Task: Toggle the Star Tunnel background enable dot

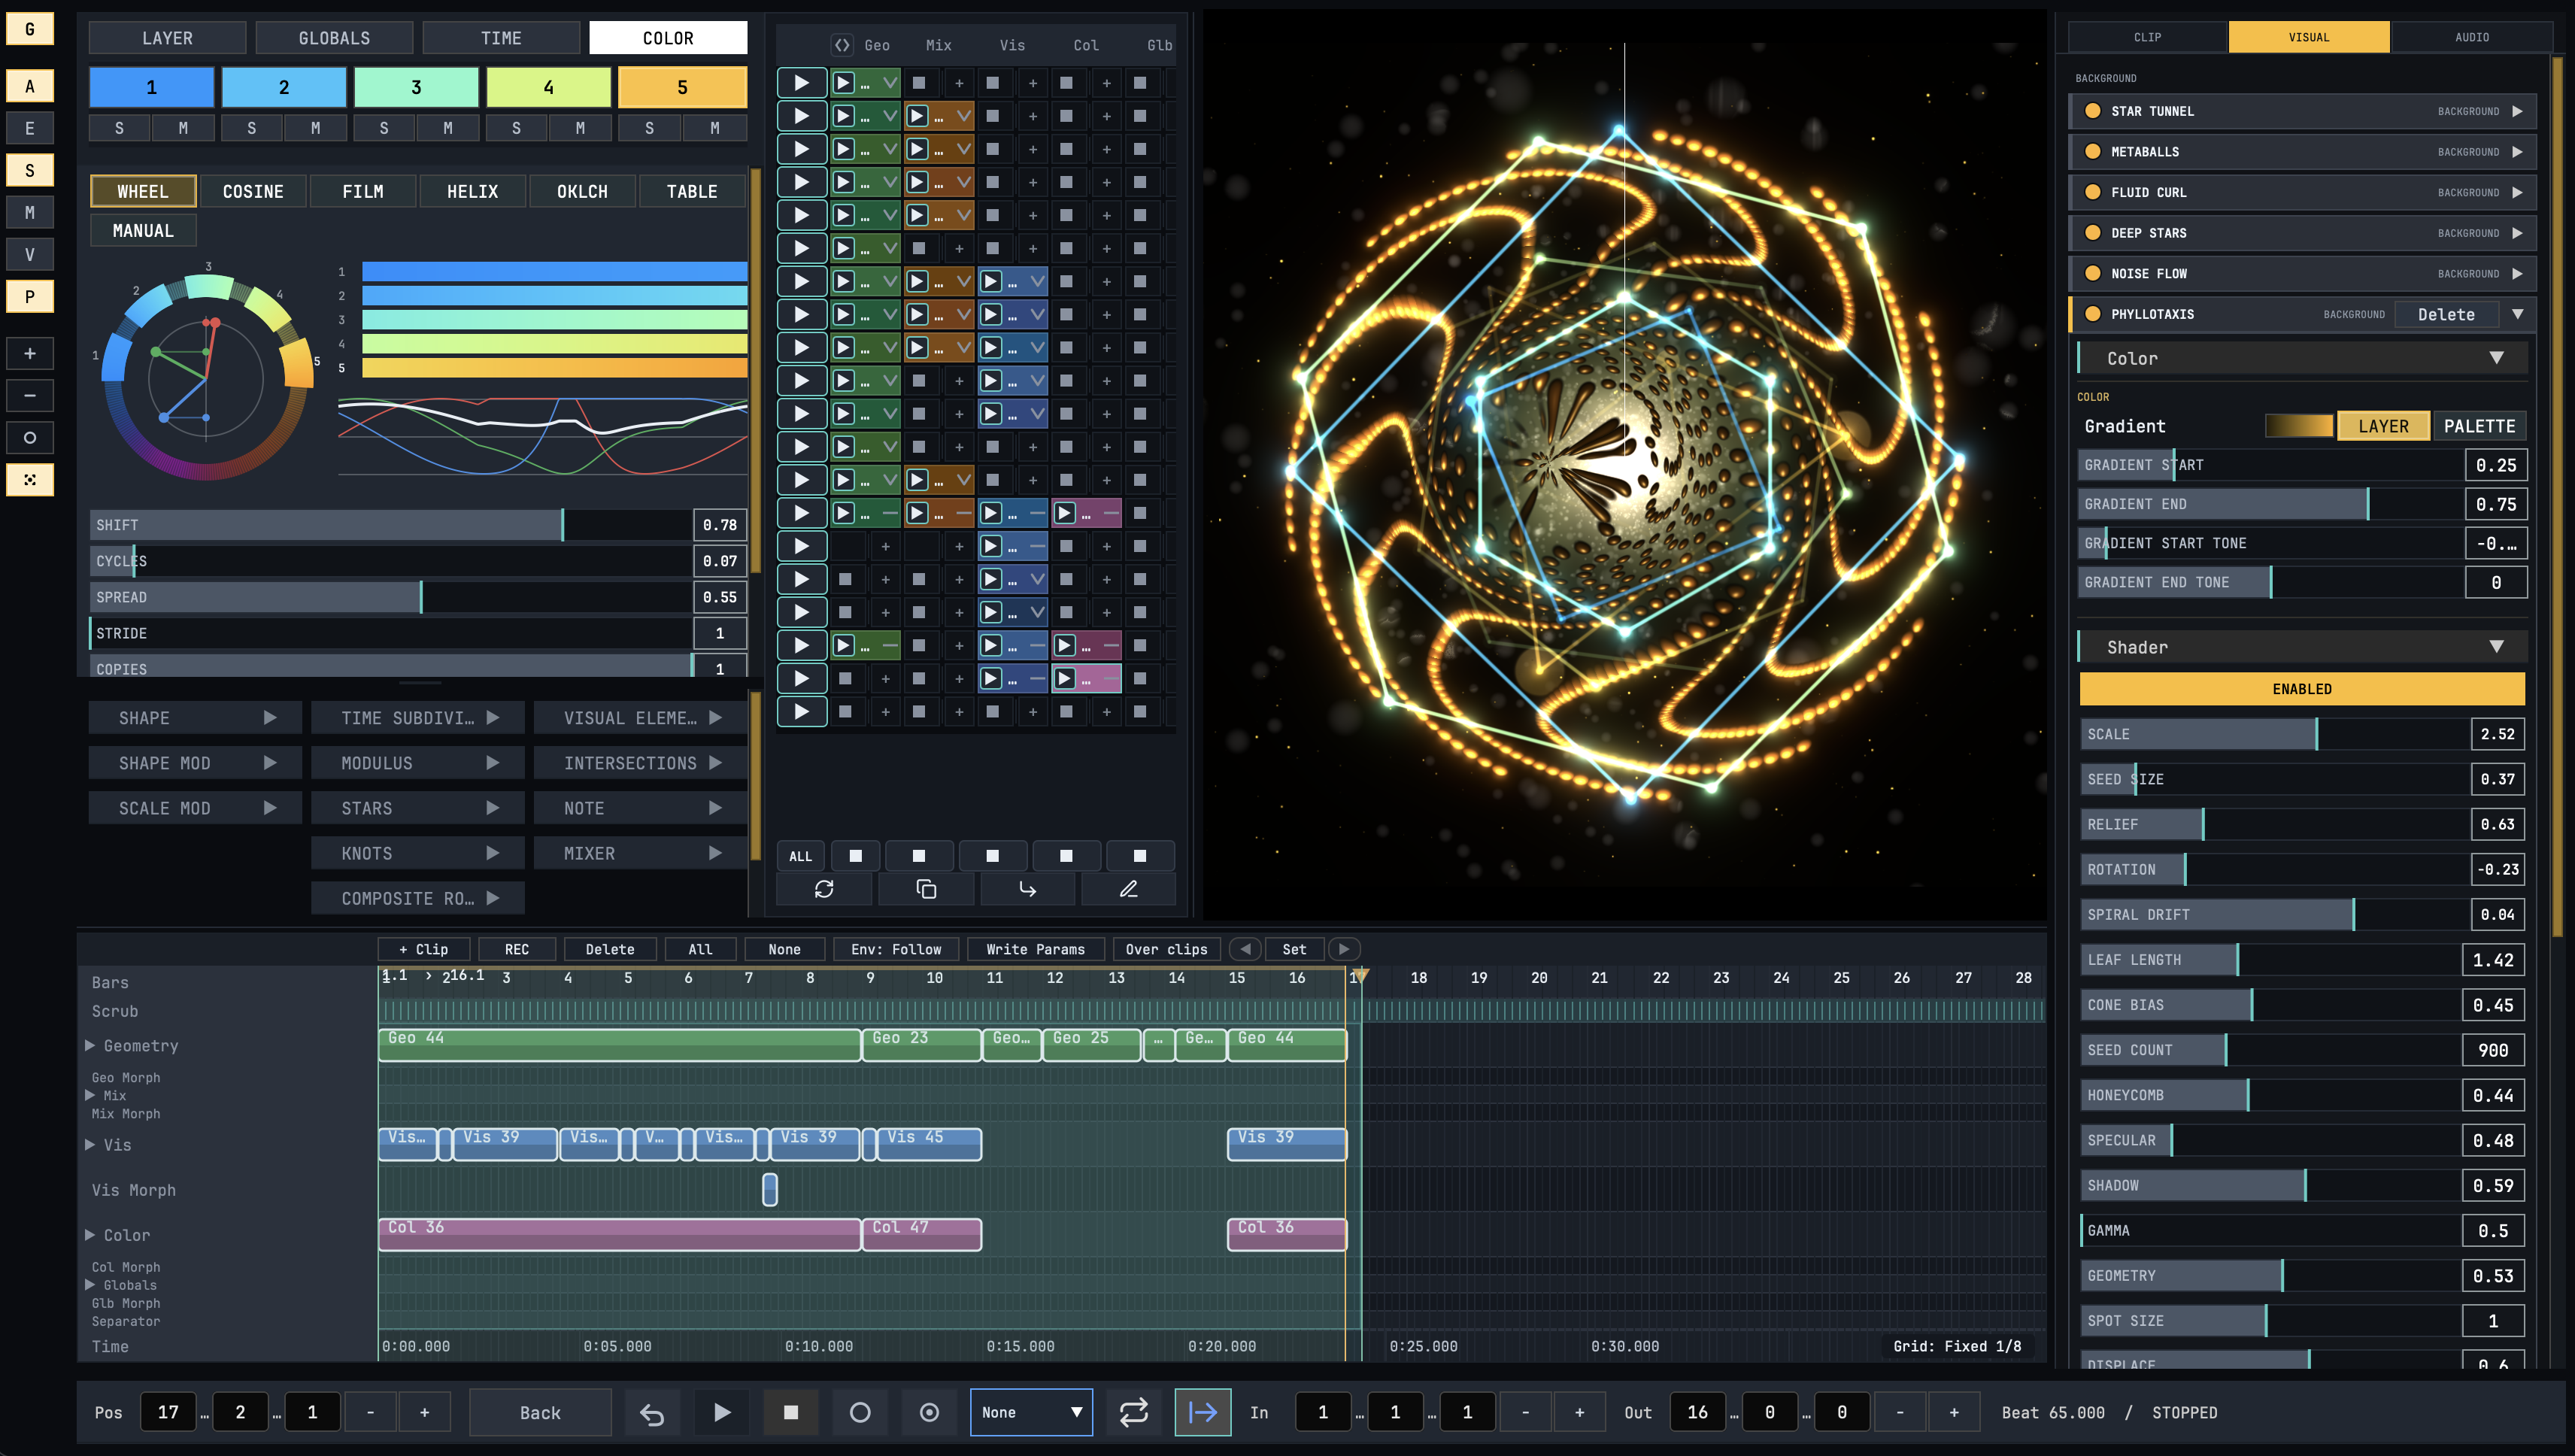Action: pyautogui.click(x=2092, y=111)
